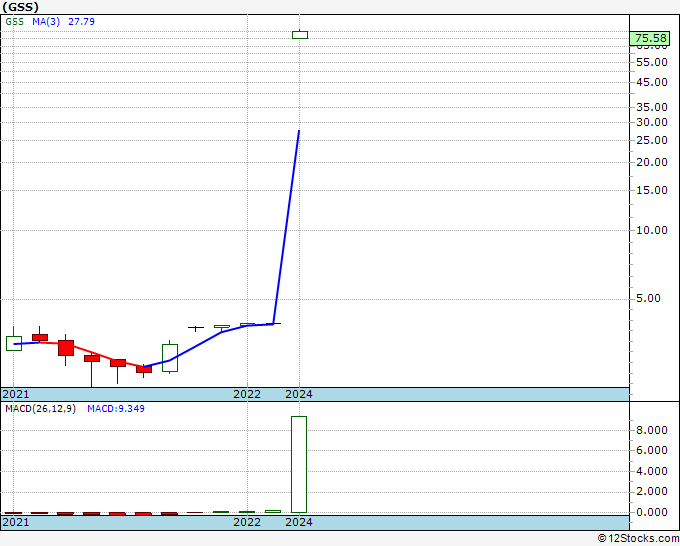The width and height of the screenshot is (680, 546).
Task: Click the 27.79 moving average value
Action: pyautogui.click(x=81, y=22)
